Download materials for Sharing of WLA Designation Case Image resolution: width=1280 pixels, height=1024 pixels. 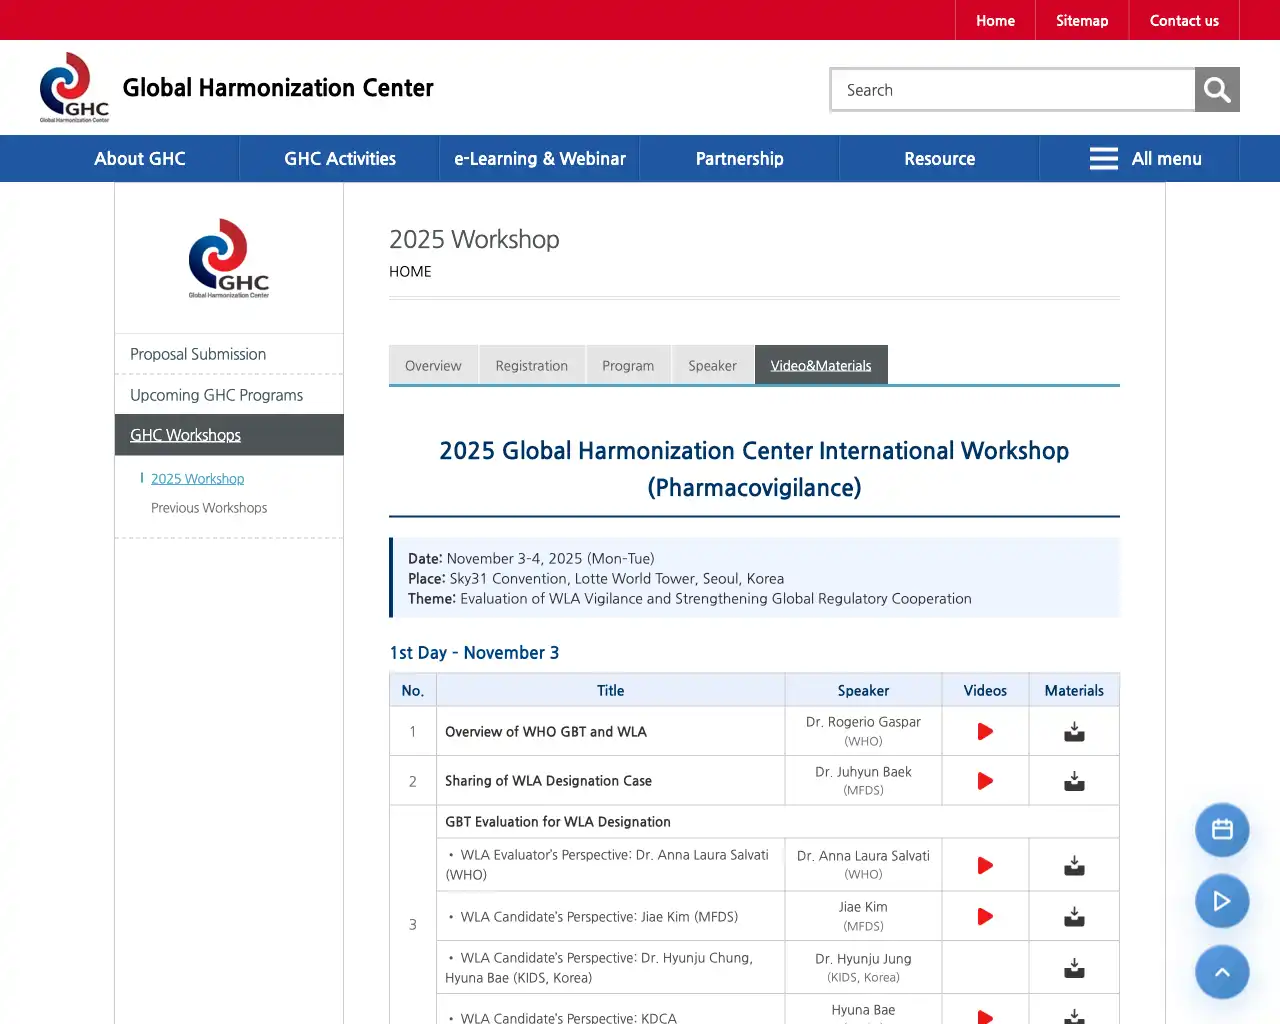click(1074, 781)
